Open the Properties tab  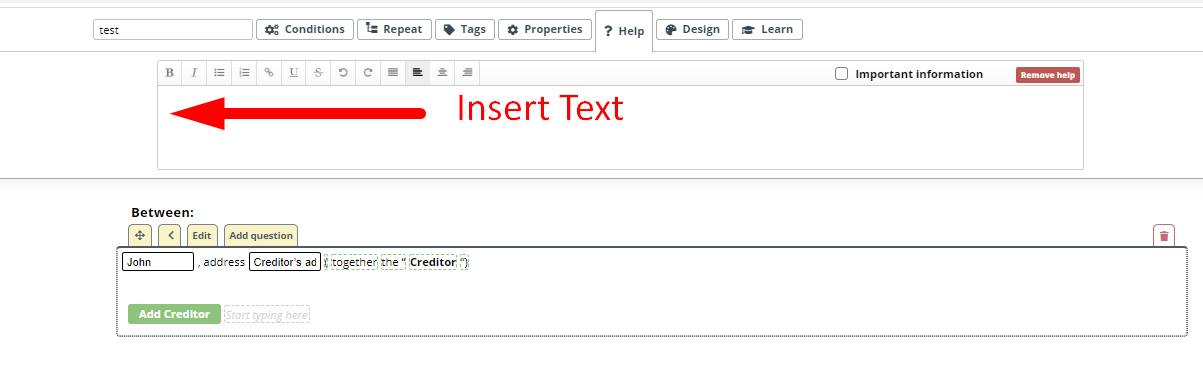[544, 30]
